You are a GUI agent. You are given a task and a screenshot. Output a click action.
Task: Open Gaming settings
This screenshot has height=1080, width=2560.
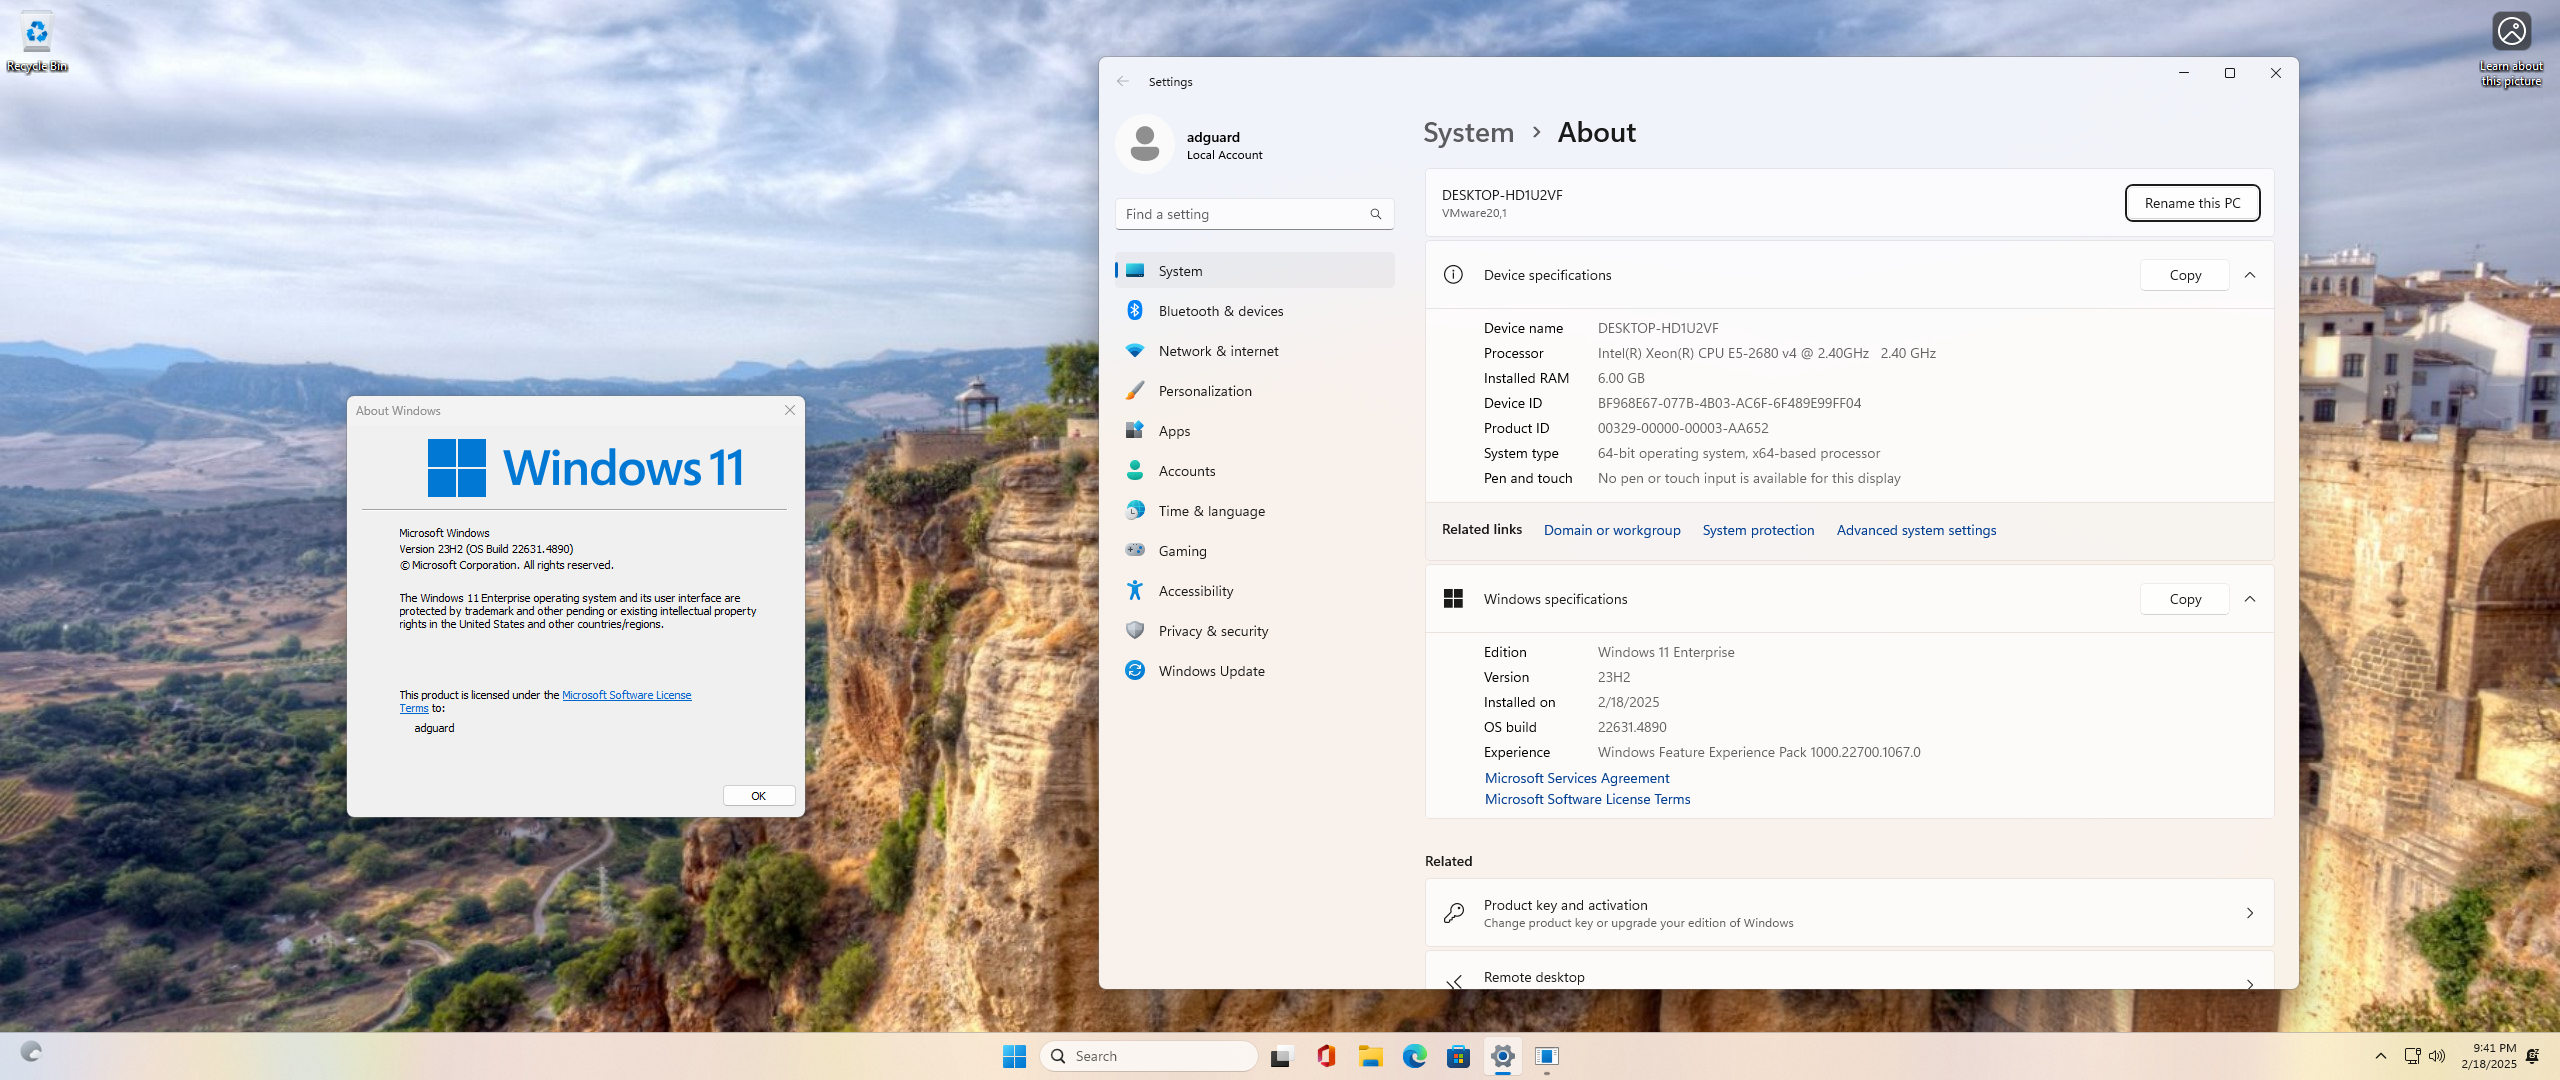tap(1255, 551)
